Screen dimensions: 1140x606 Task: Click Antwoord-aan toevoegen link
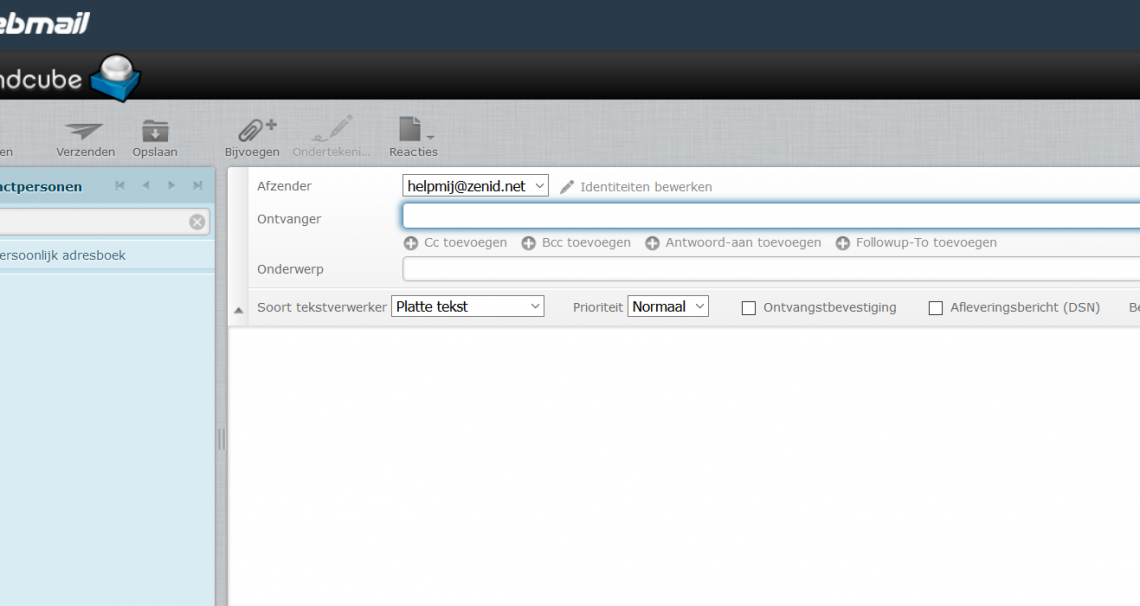743,243
